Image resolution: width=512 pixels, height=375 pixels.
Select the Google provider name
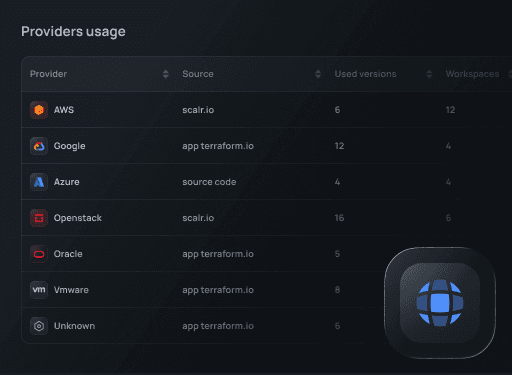pyautogui.click(x=70, y=146)
